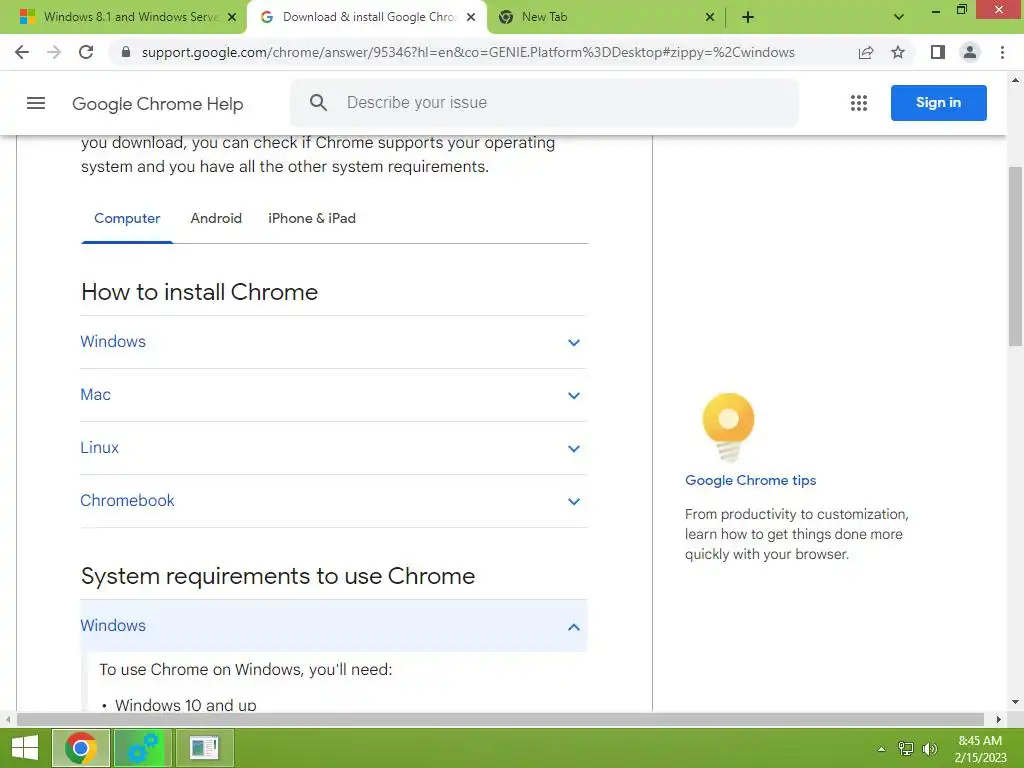This screenshot has width=1024, height=768.
Task: Click the lock icon in address bar
Action: [126, 52]
